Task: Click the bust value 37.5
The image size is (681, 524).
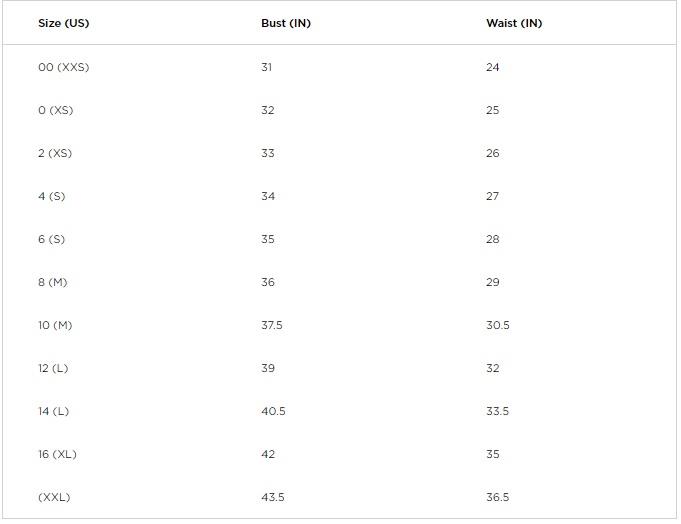Action: [271, 325]
